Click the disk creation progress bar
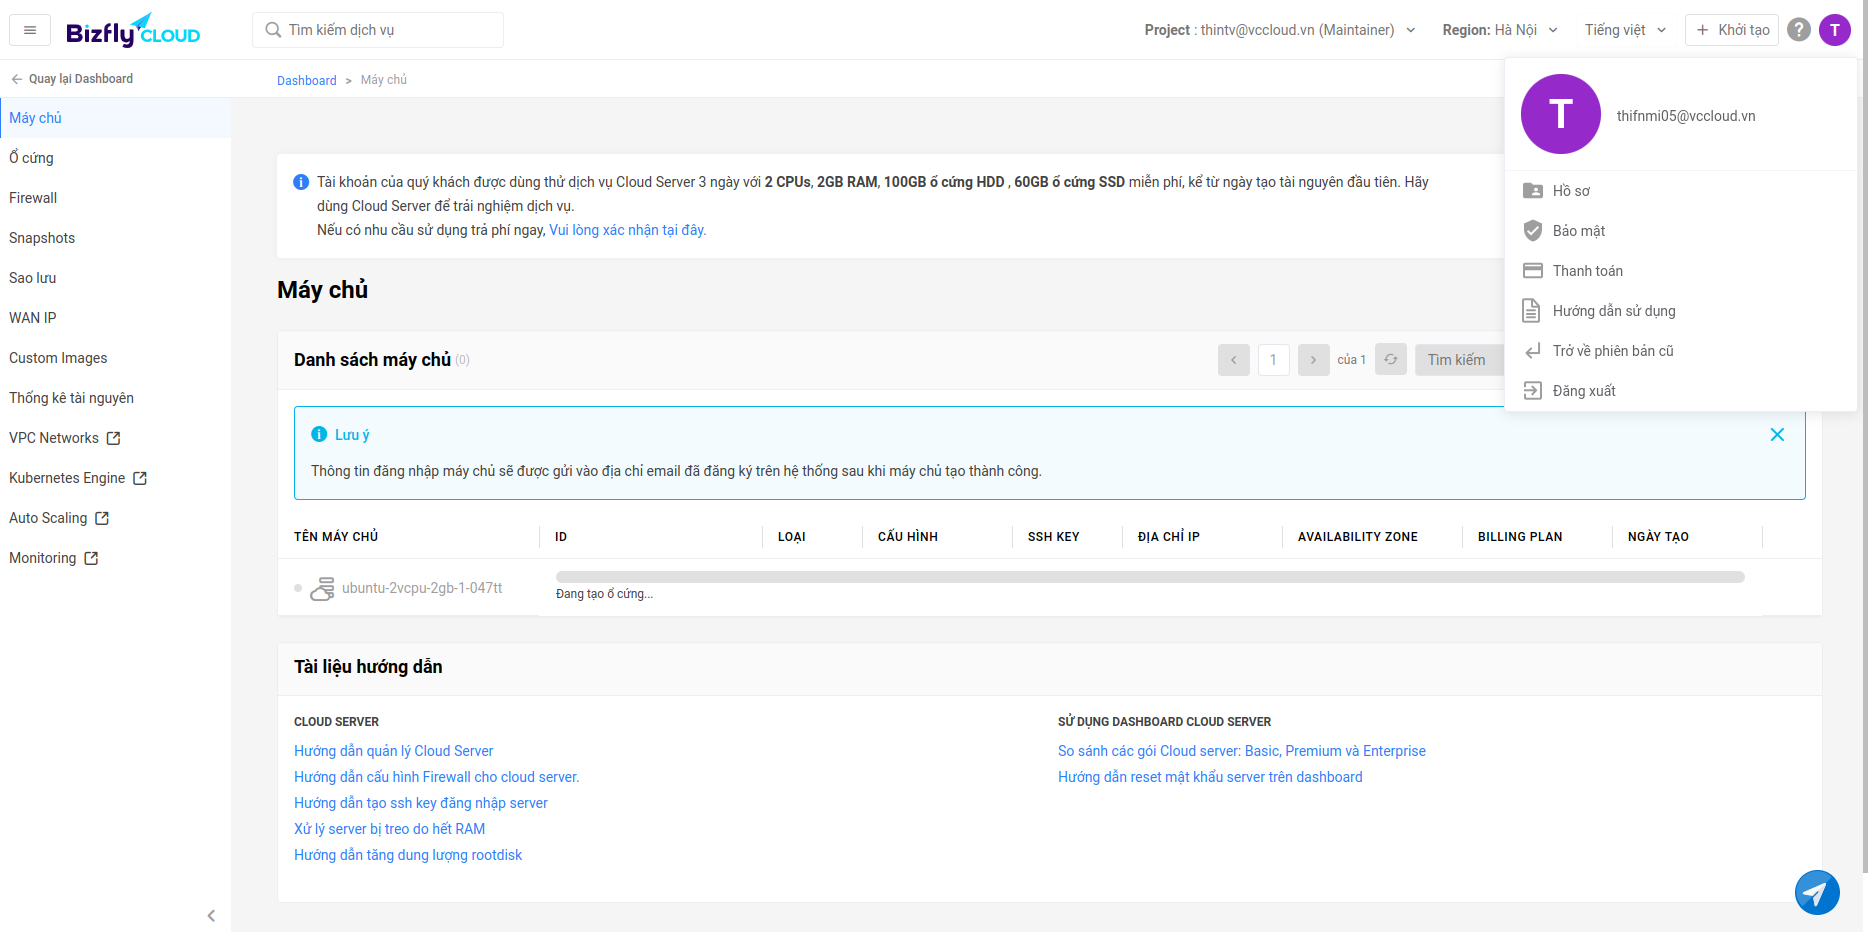The image size is (1868, 932). point(1150,577)
